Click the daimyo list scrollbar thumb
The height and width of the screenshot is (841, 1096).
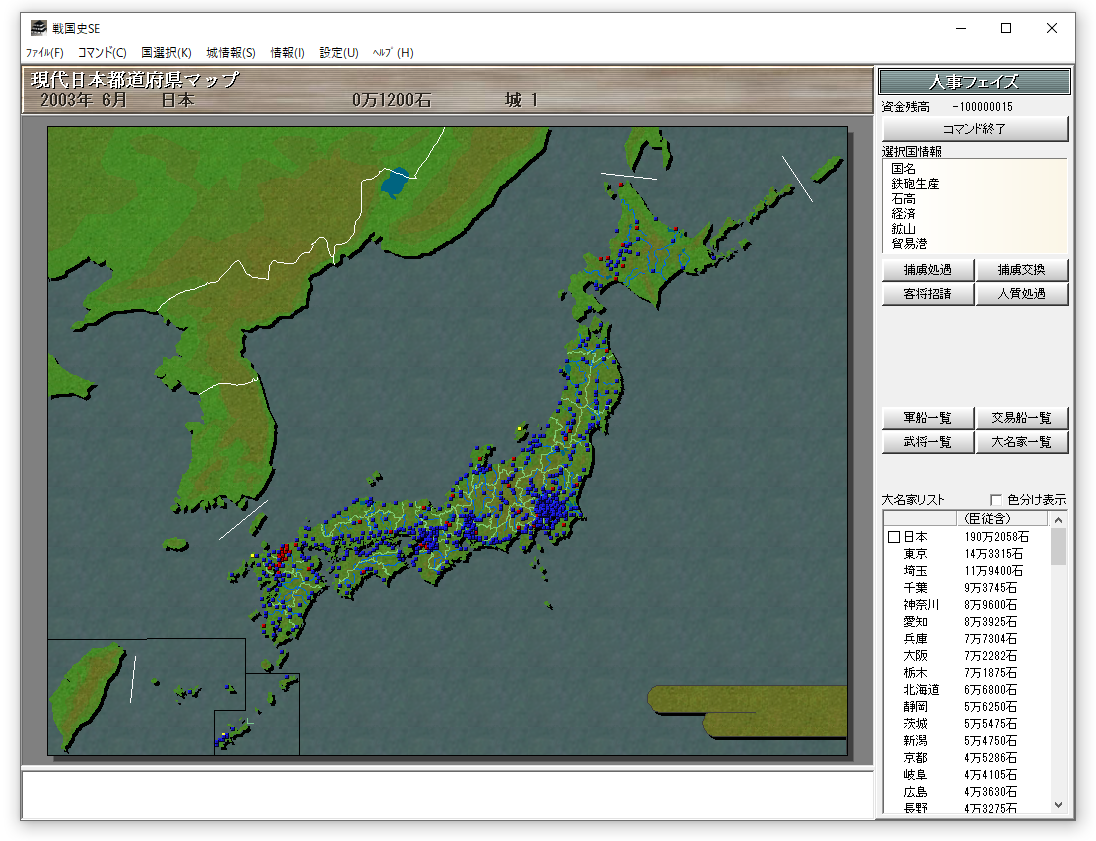pyautogui.click(x=1058, y=546)
